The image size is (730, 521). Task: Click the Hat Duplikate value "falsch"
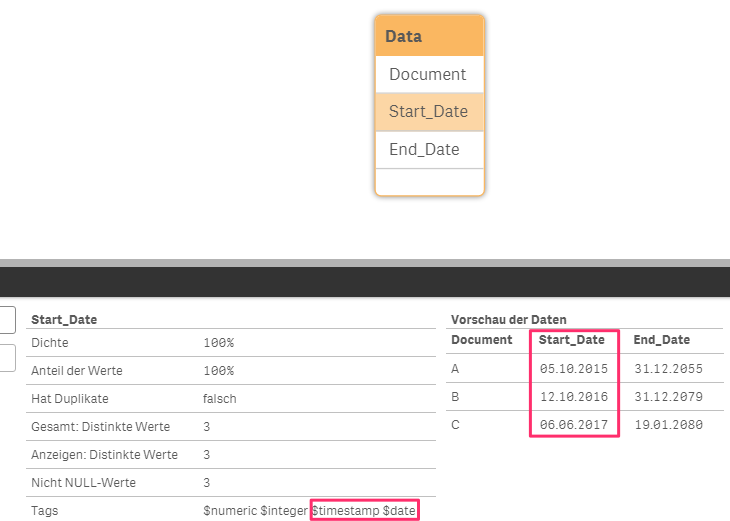click(220, 398)
